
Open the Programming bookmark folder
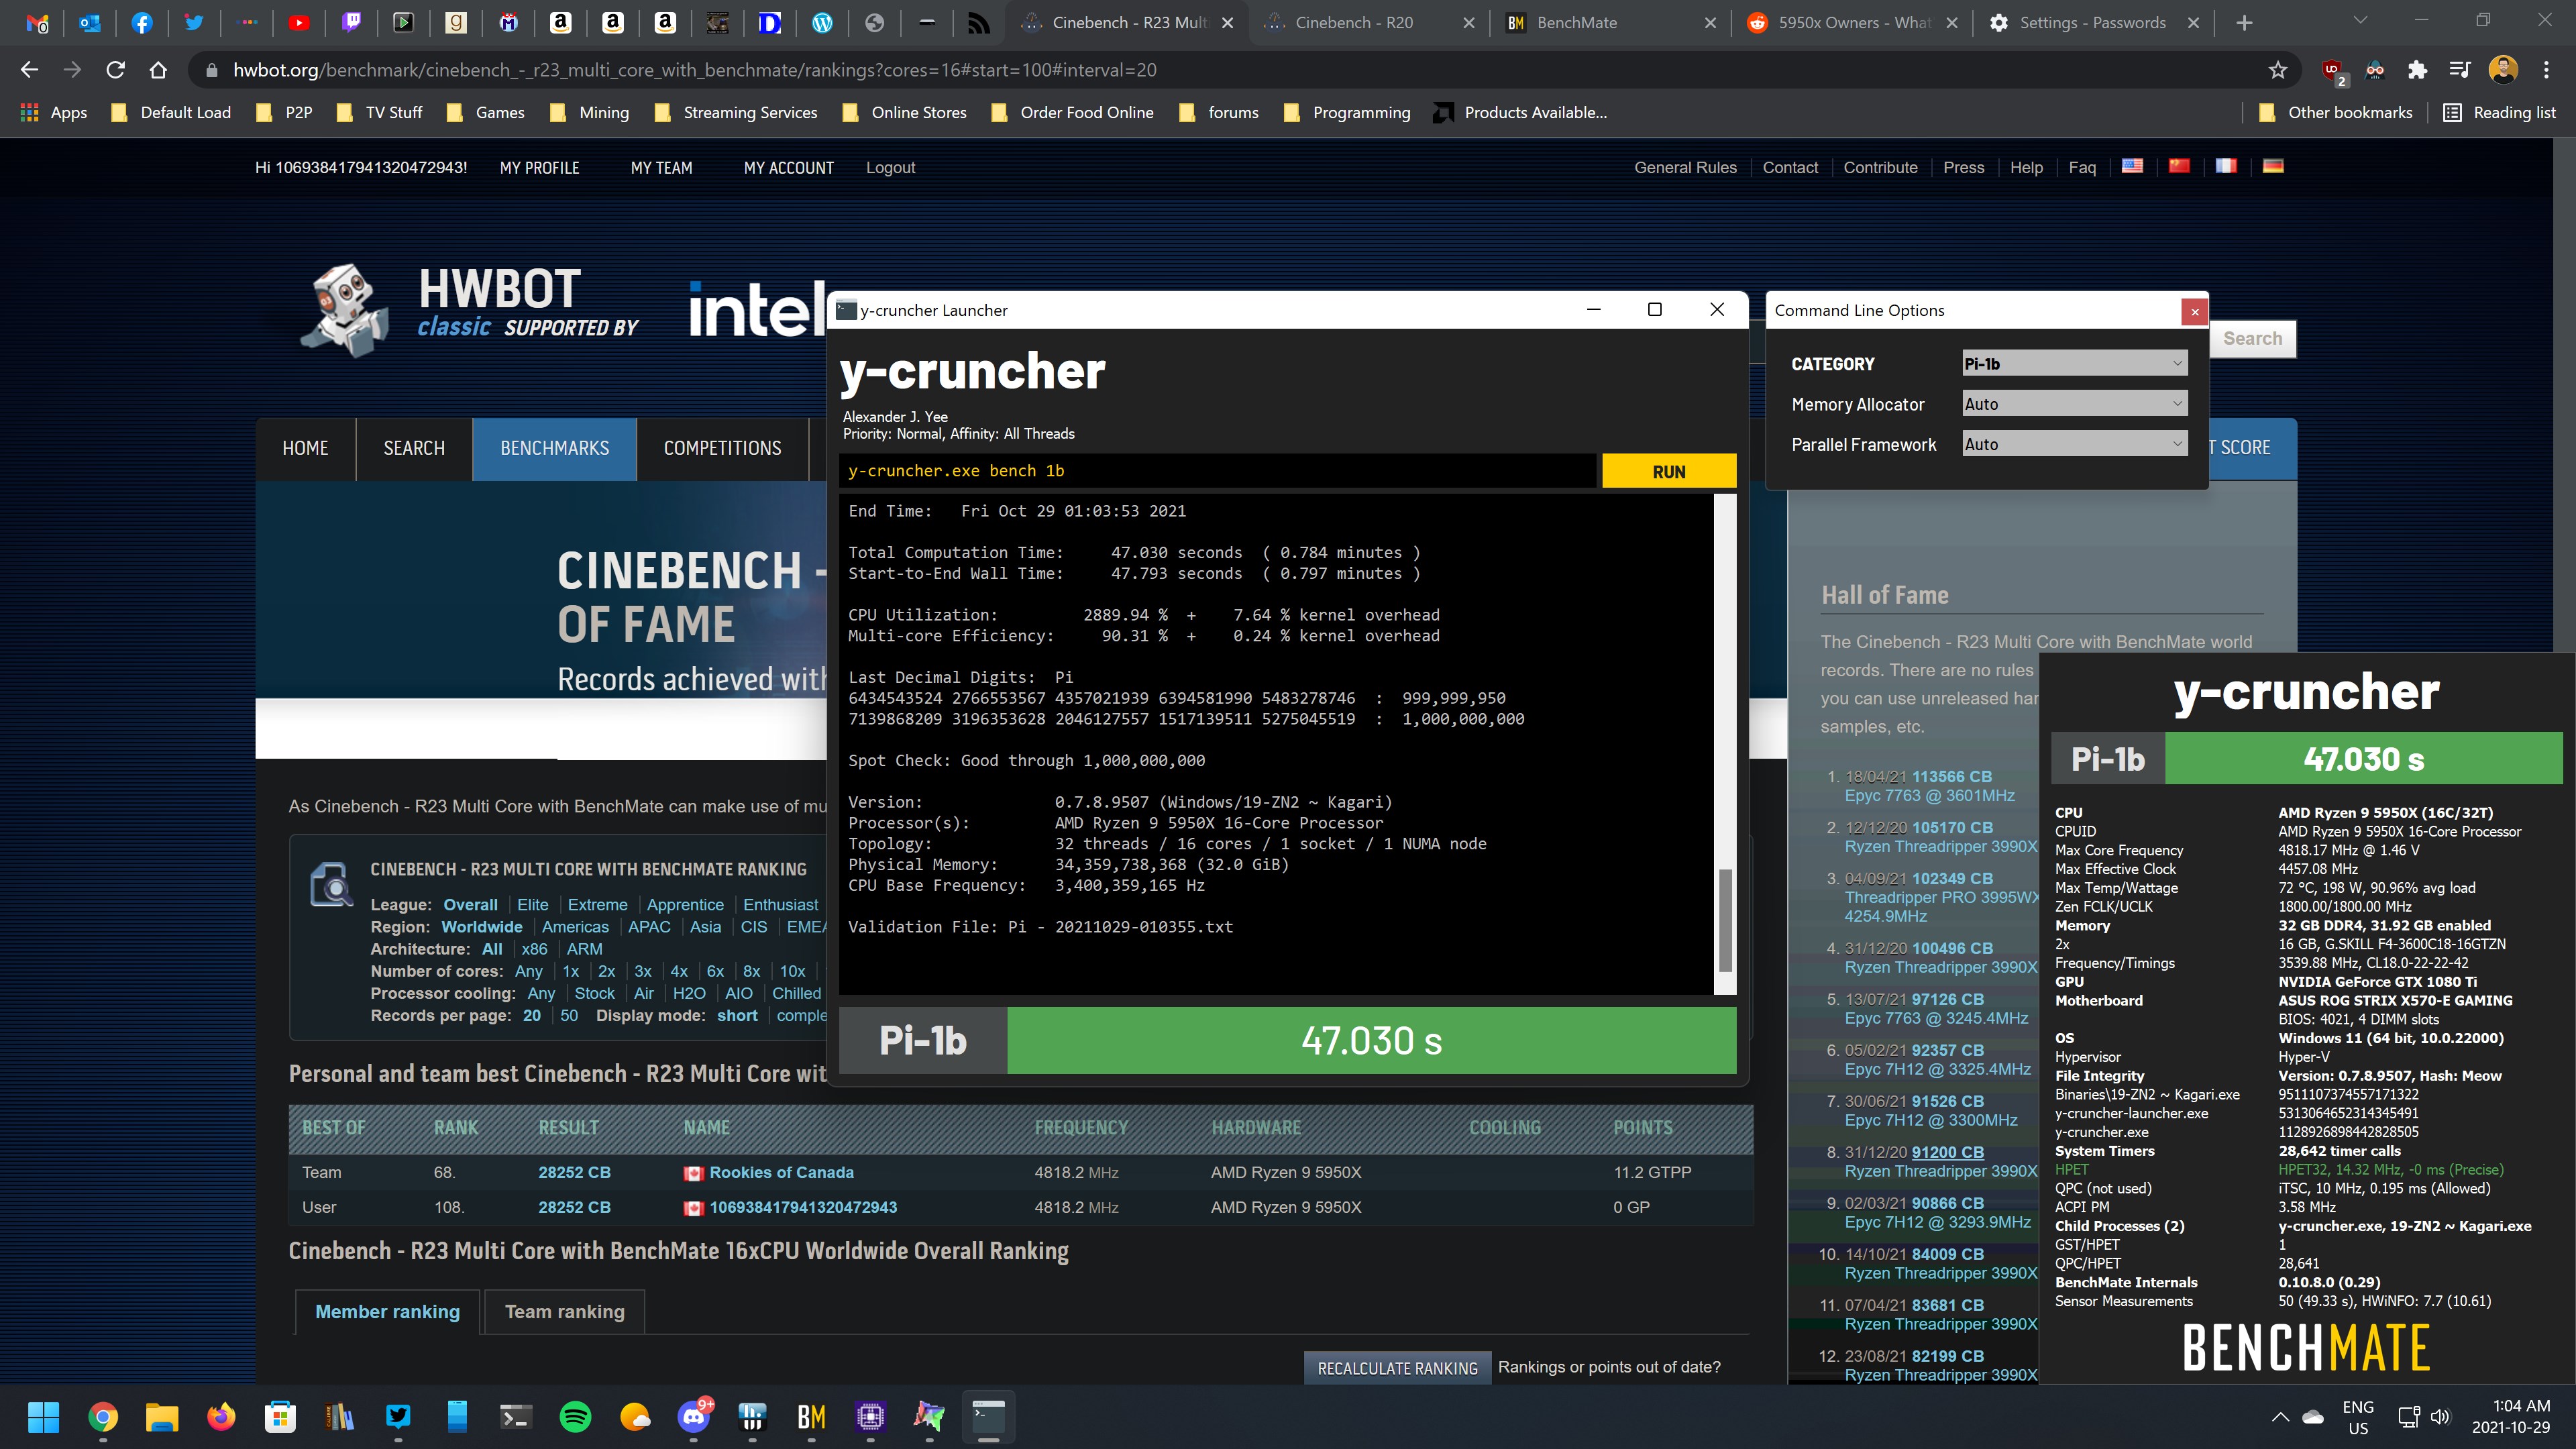tap(1346, 112)
